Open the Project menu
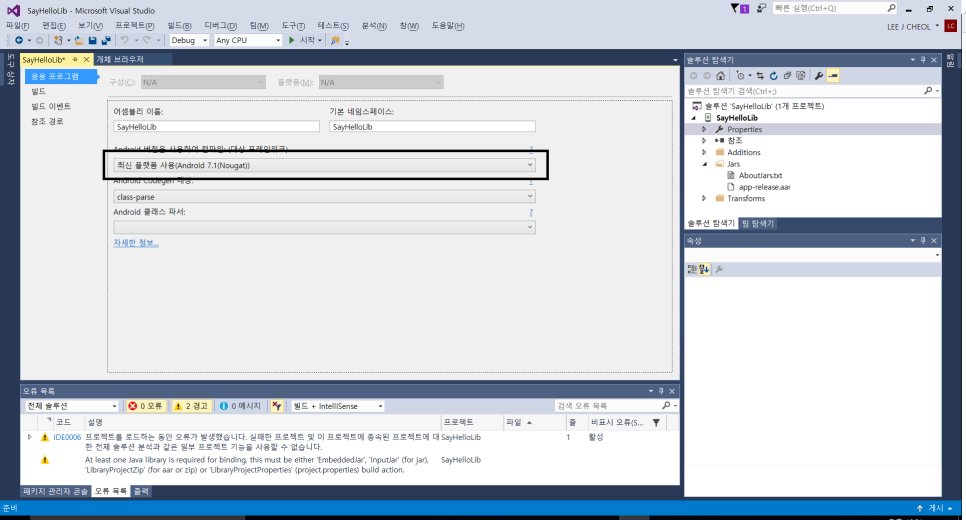The width and height of the screenshot is (966, 520). click(x=134, y=26)
